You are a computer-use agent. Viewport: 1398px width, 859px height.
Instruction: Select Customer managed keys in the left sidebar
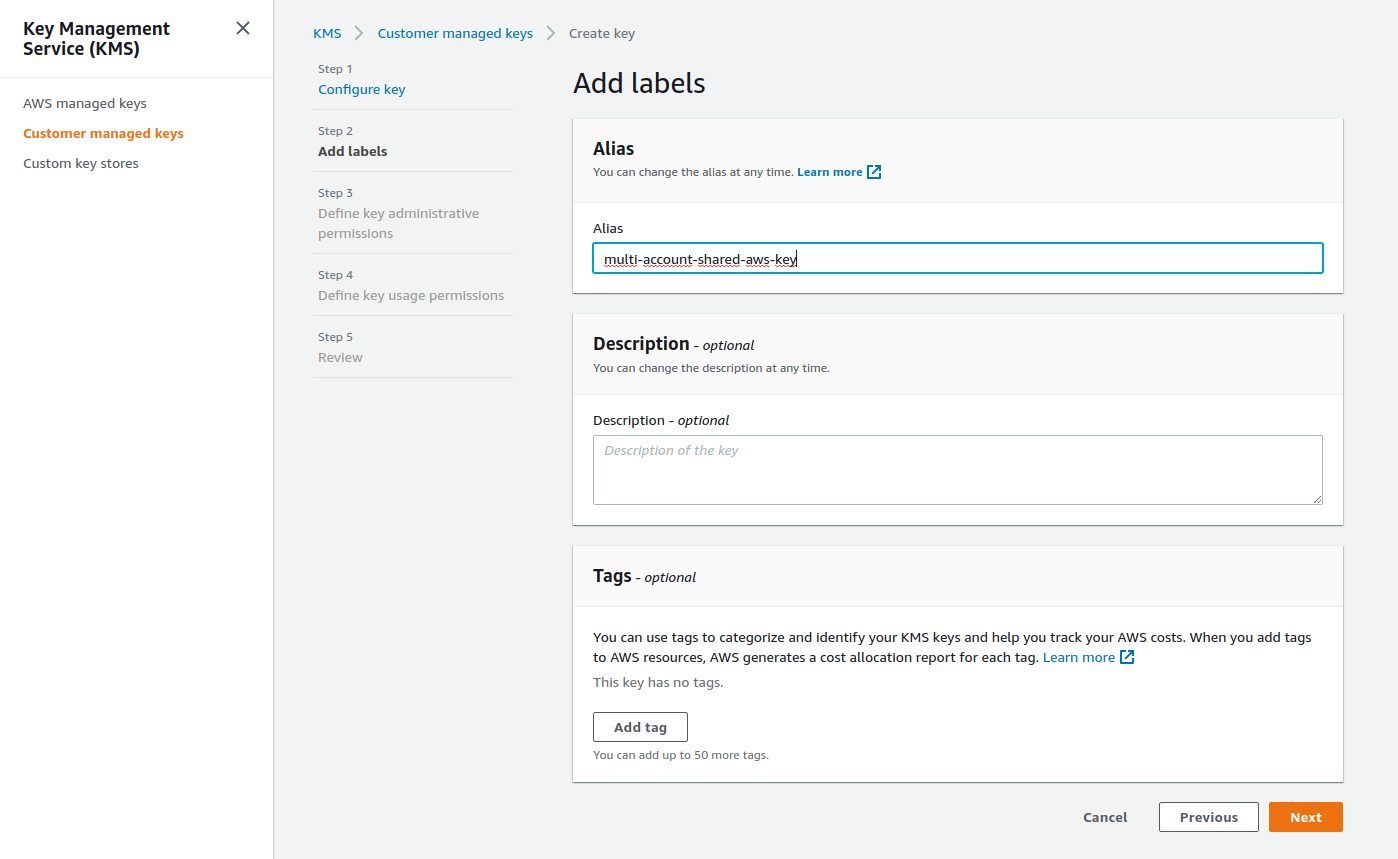103,133
